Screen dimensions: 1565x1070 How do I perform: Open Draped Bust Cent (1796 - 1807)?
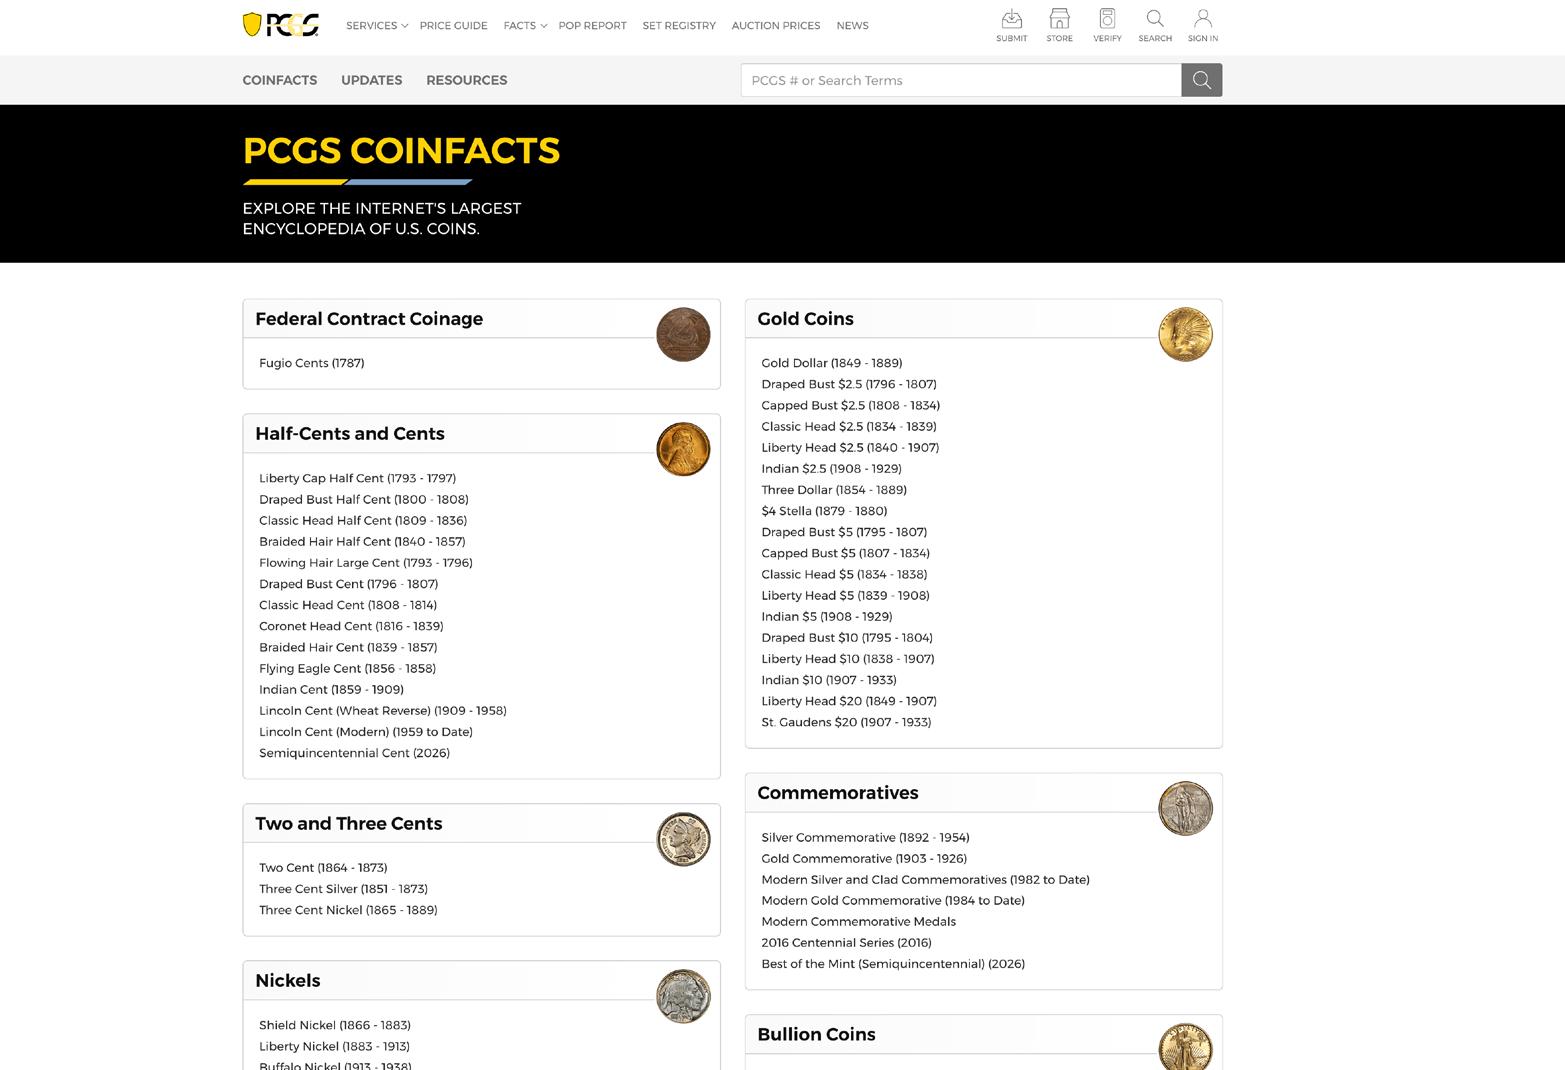[349, 584]
